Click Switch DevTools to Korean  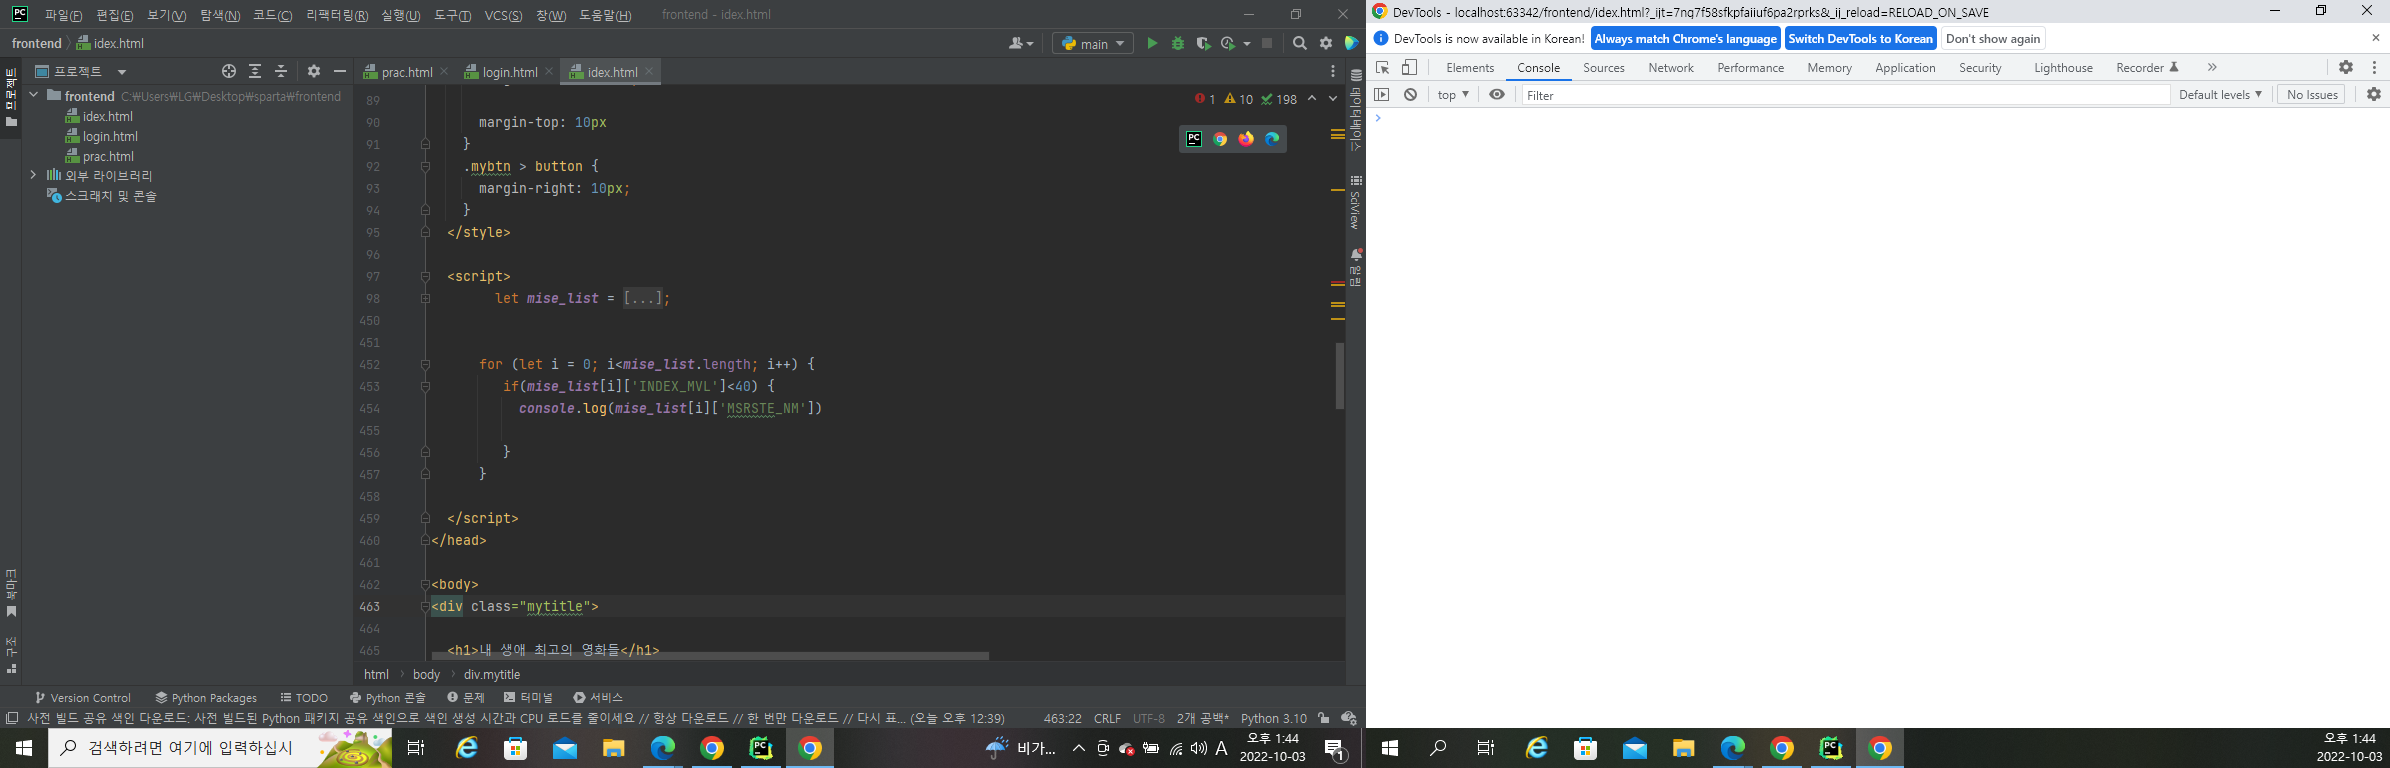click(1861, 38)
